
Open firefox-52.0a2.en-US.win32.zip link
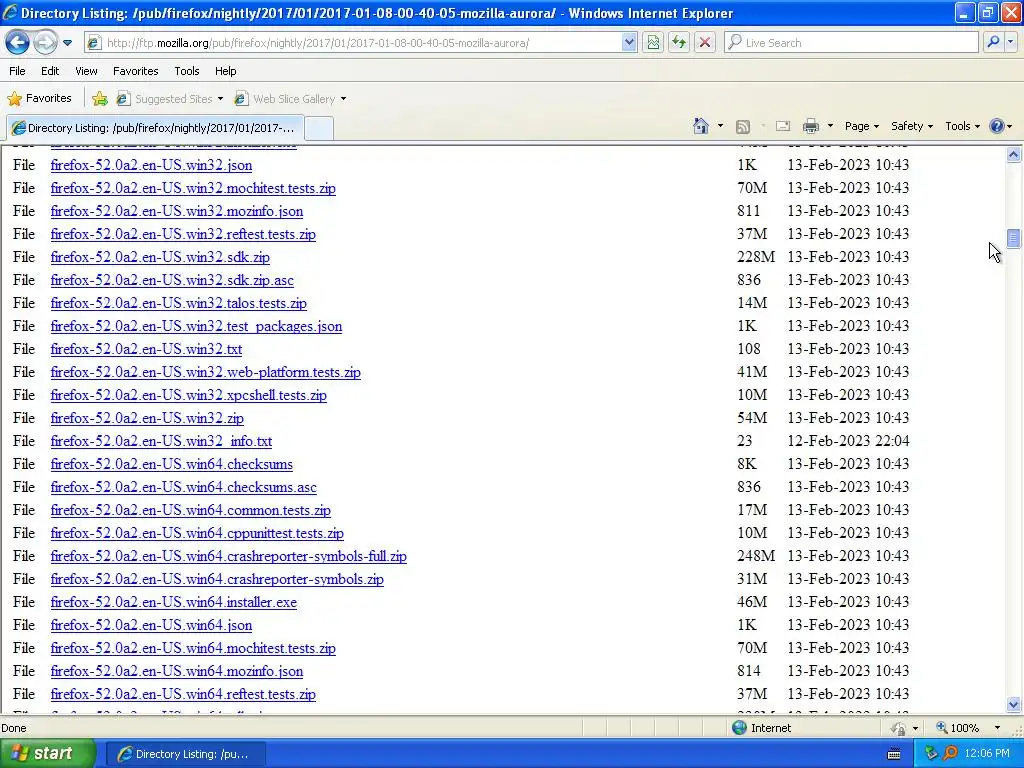pos(147,418)
